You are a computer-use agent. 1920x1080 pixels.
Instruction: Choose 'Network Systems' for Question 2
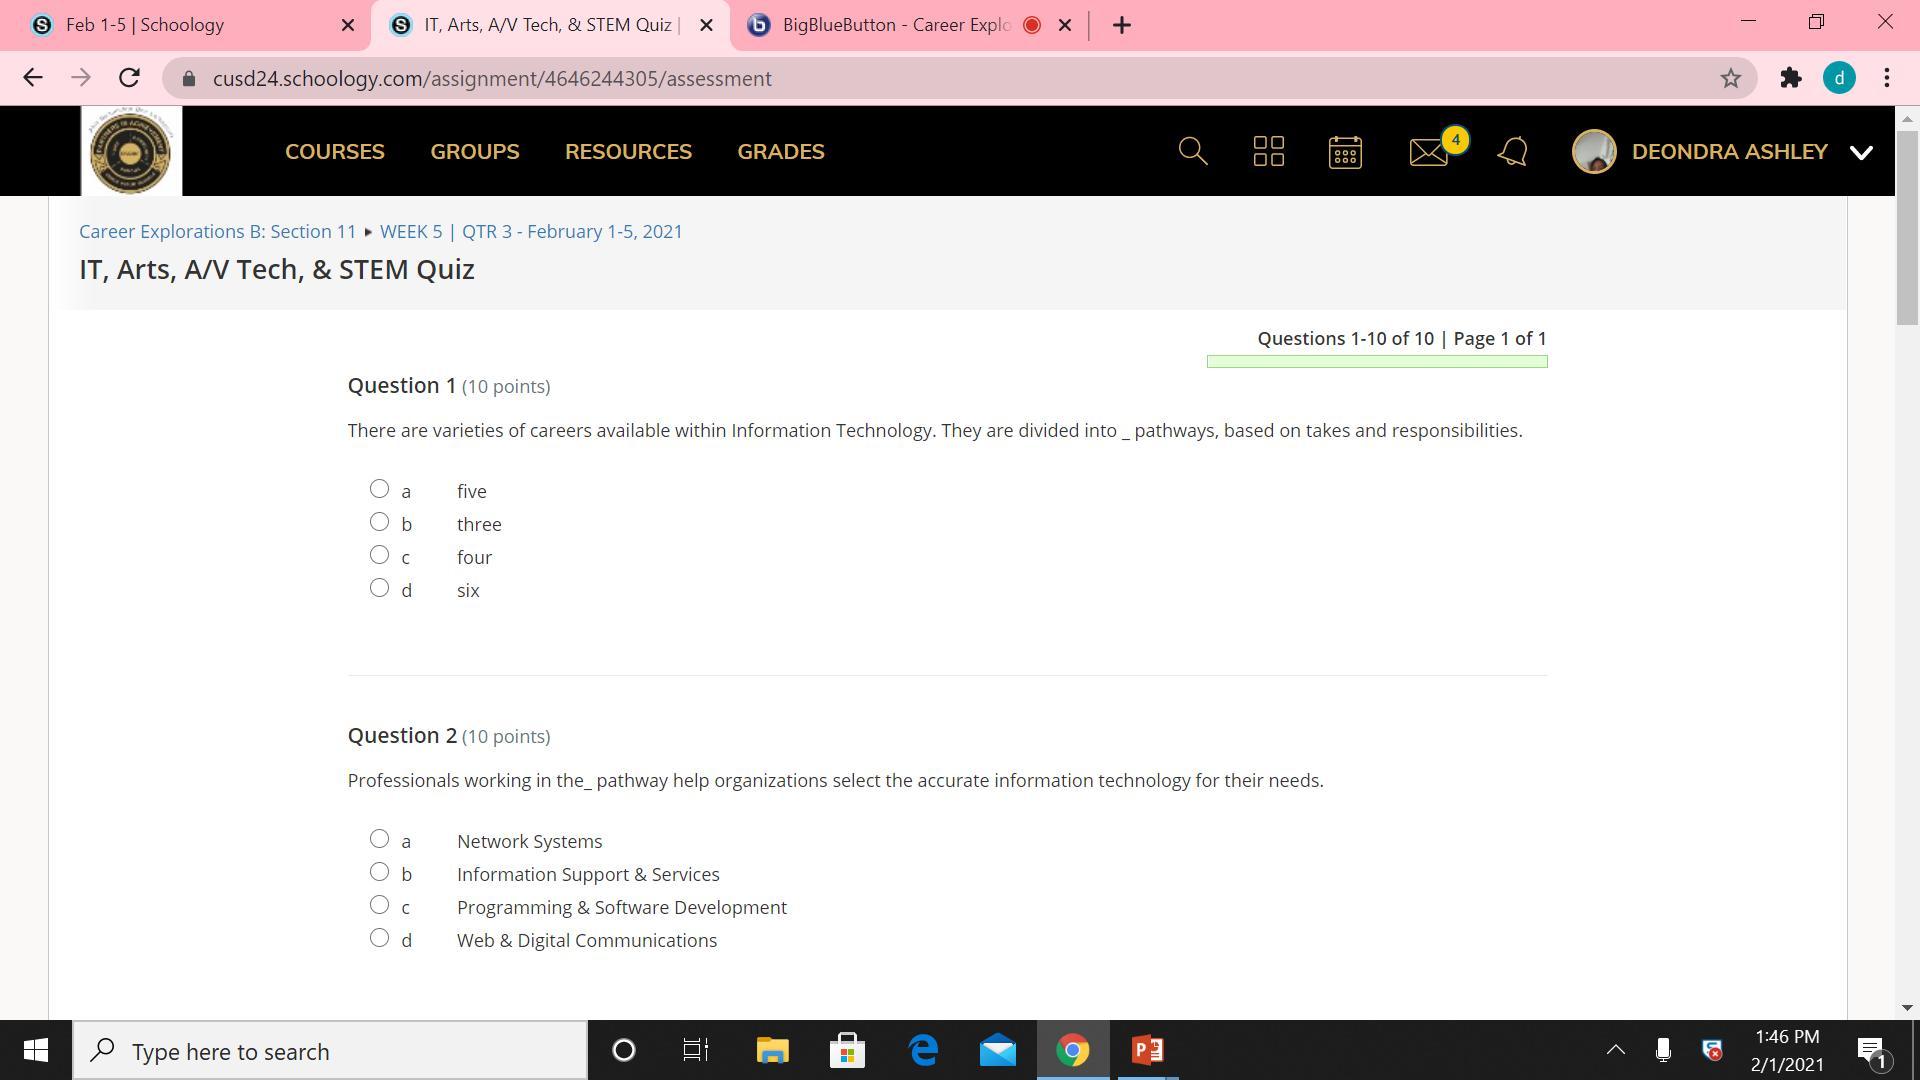[x=379, y=839]
